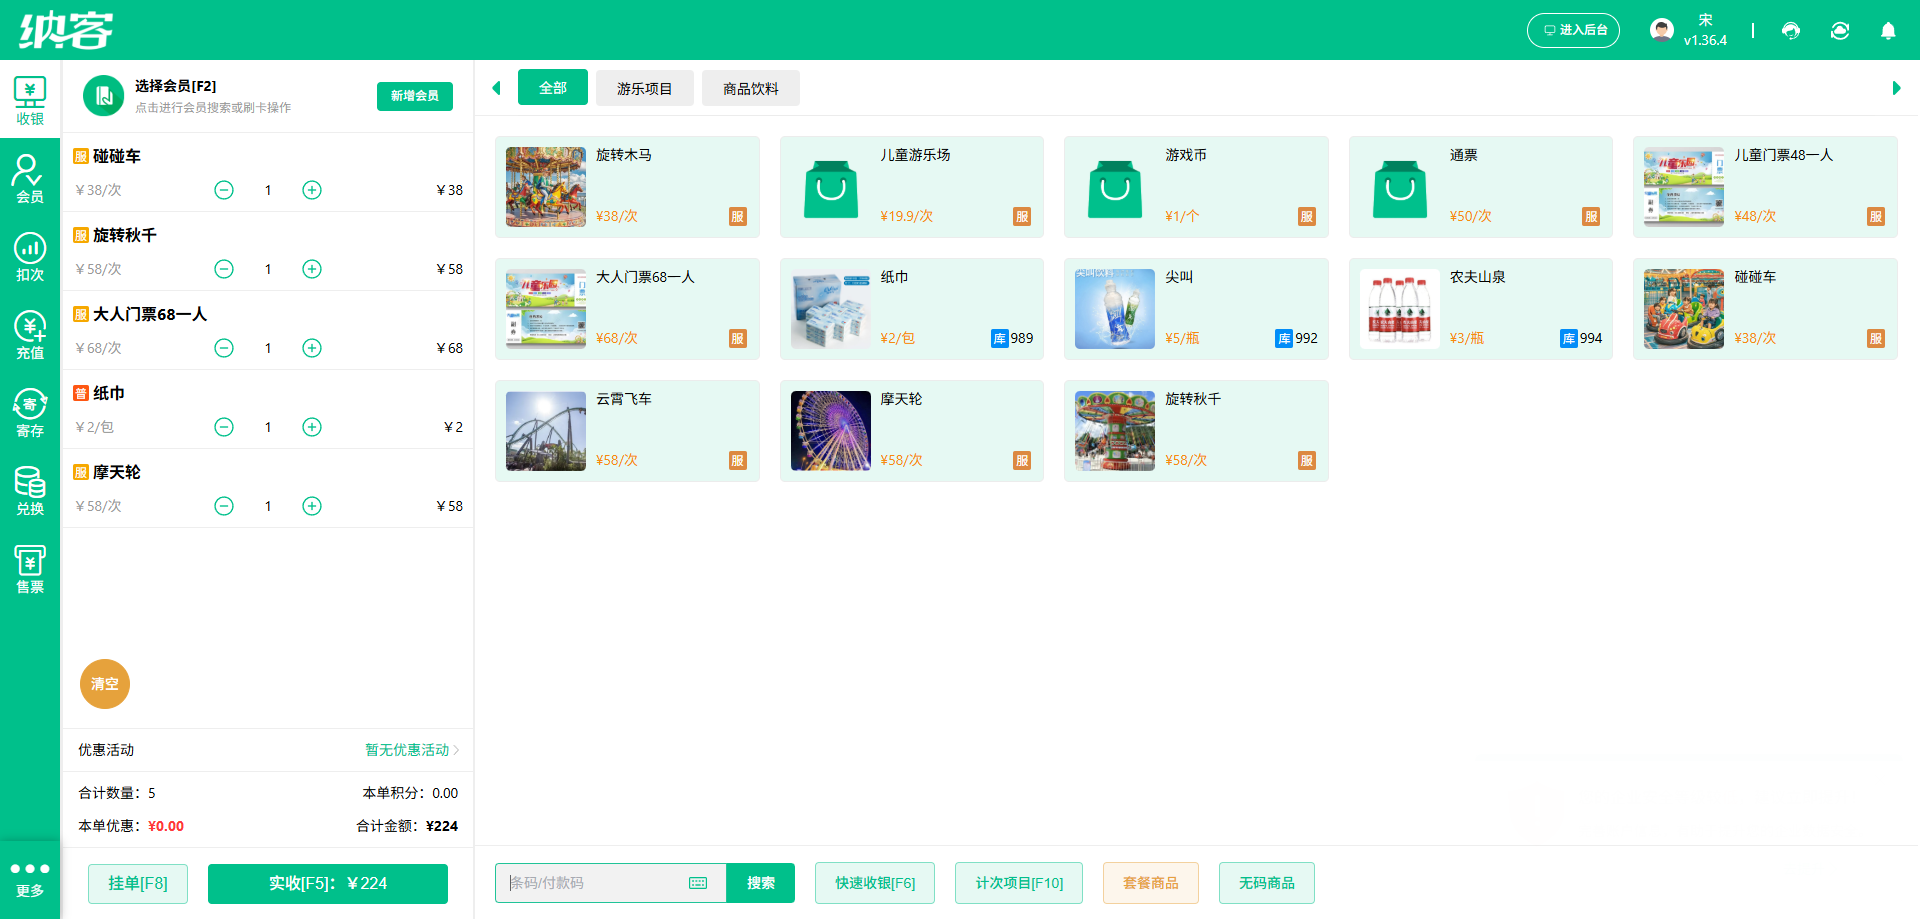Add the 农夫山泉 product card
Image resolution: width=1920 pixels, height=919 pixels.
click(1481, 309)
